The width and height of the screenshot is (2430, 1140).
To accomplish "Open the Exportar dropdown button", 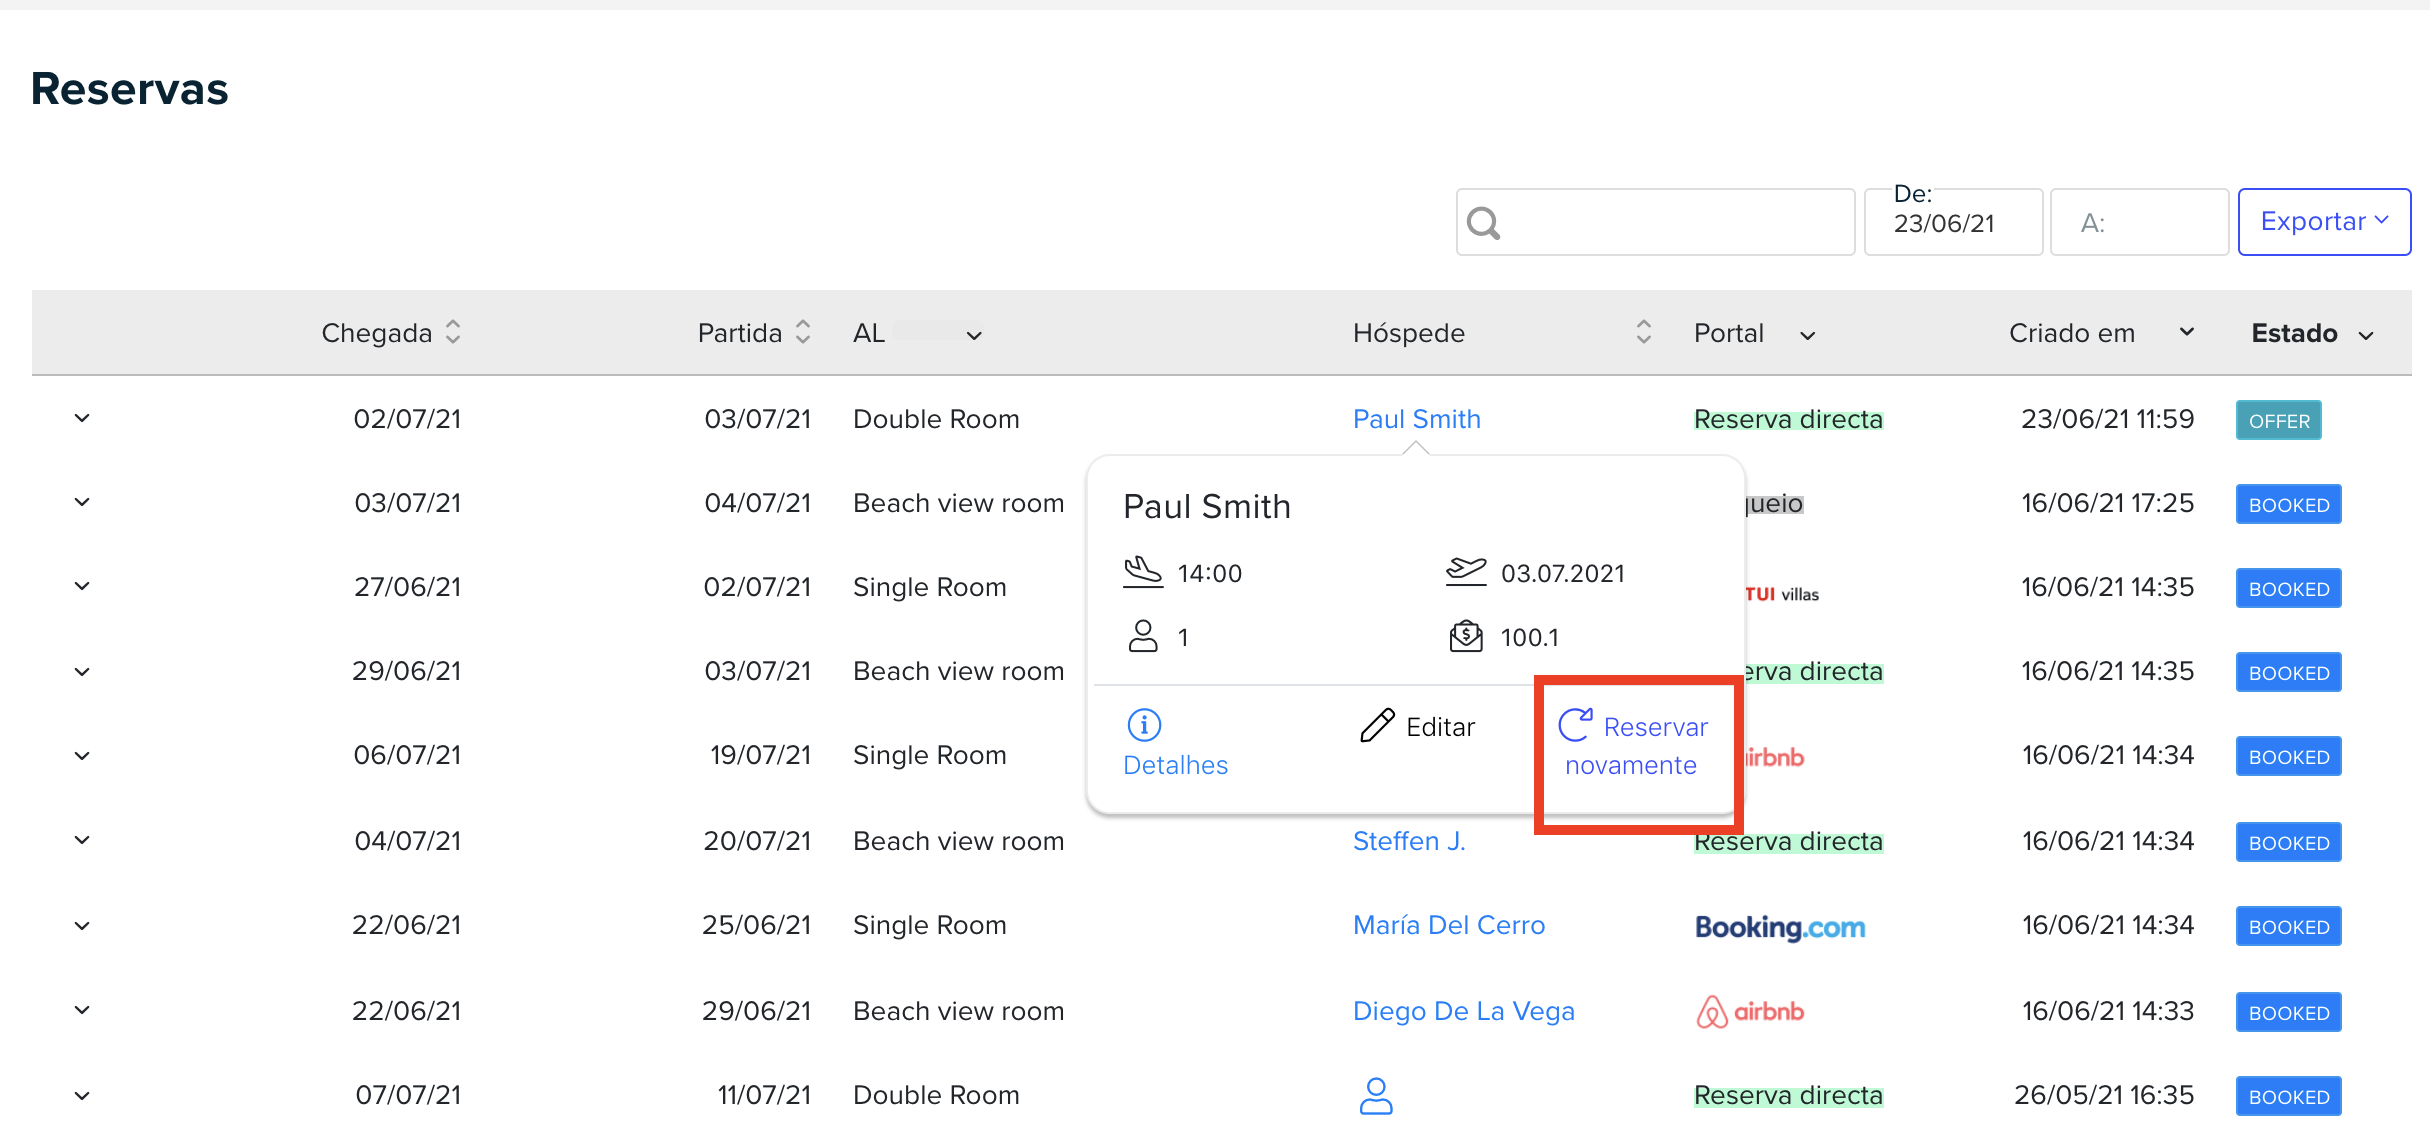I will 2324,221.
